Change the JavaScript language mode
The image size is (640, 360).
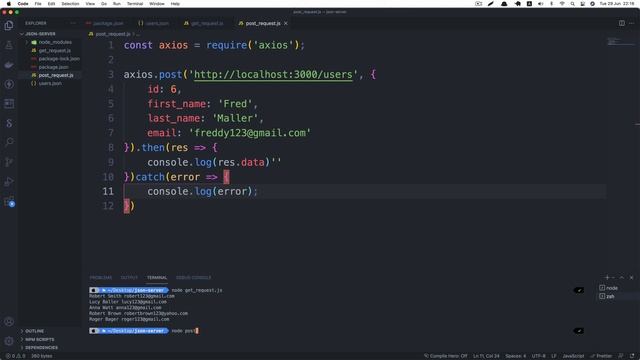(x=573, y=356)
